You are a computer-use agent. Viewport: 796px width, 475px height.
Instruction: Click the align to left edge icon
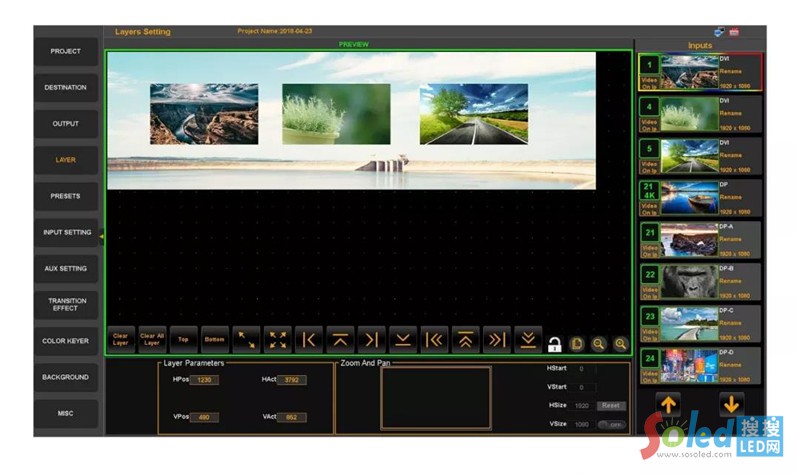coord(309,340)
